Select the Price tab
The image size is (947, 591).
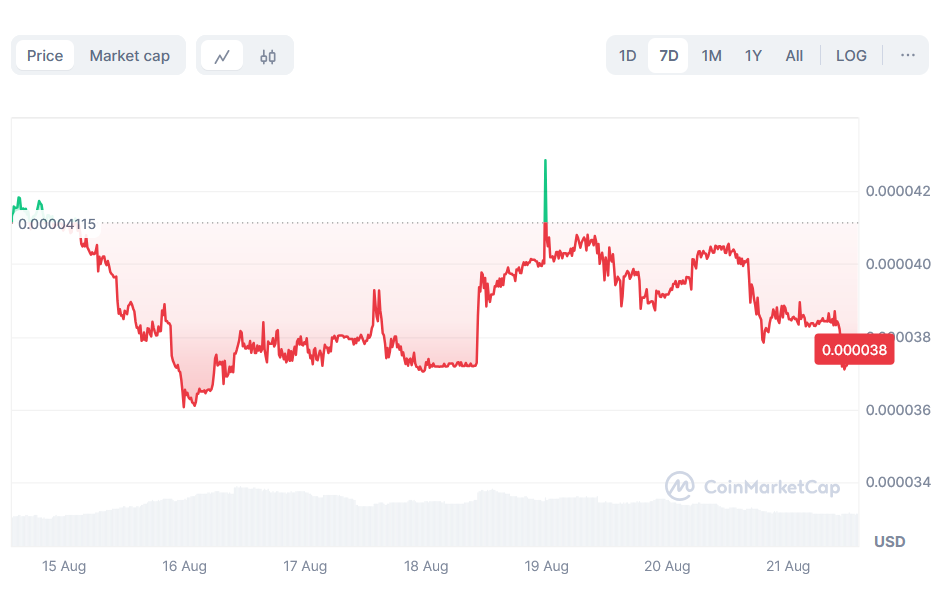pyautogui.click(x=45, y=56)
